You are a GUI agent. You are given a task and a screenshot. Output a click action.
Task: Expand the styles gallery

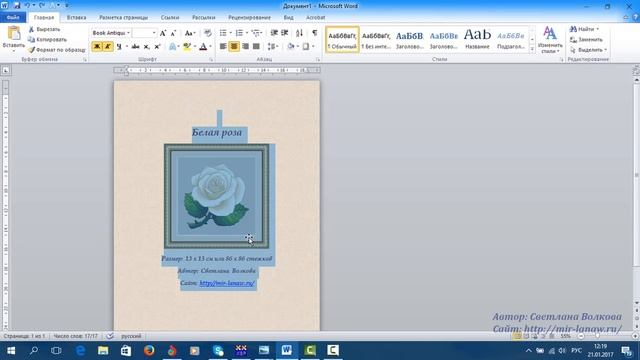[532, 49]
